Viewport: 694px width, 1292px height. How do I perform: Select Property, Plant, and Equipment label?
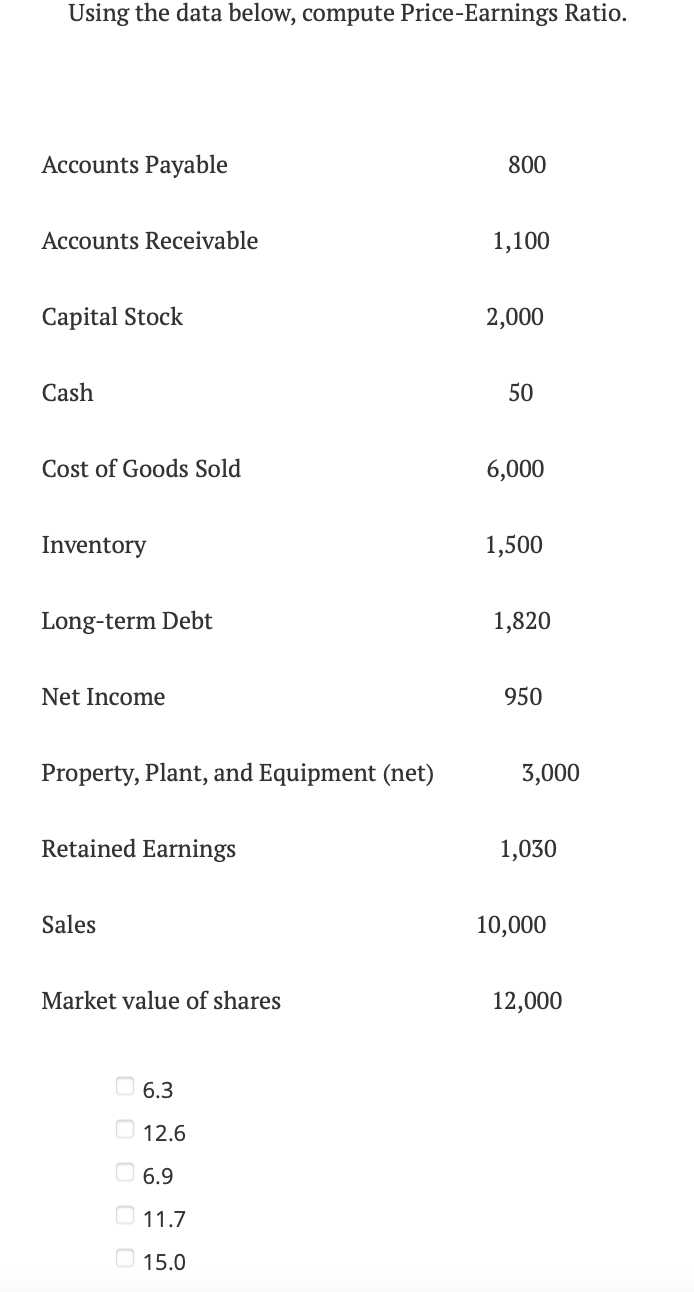coord(238,773)
